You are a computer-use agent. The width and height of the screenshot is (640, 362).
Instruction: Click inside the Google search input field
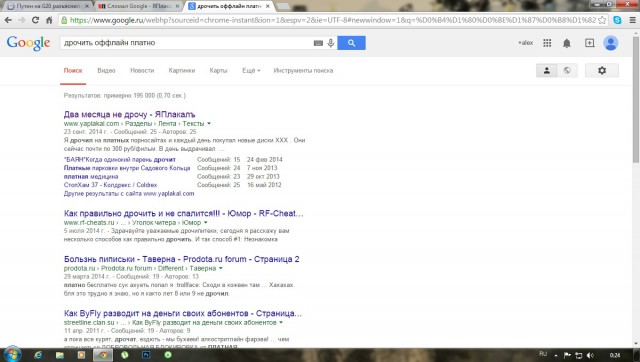pyautogui.click(x=186, y=43)
